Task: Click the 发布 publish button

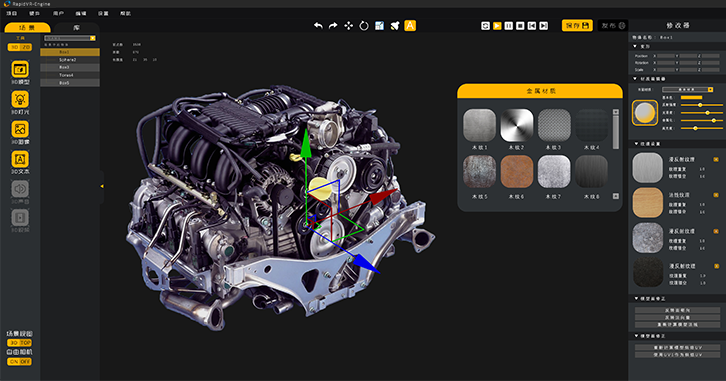Action: tap(613, 25)
